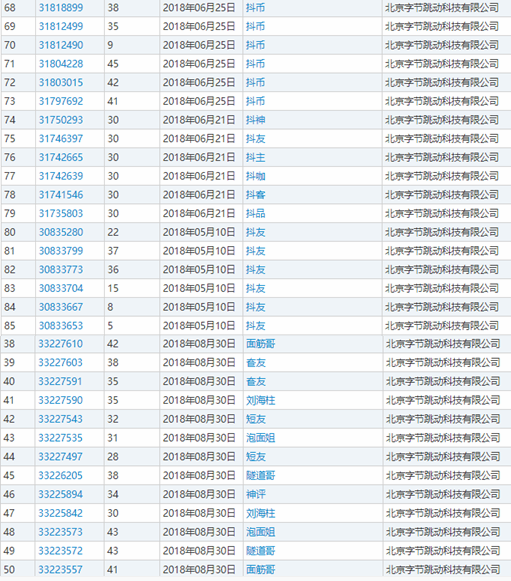Open registration number 30833653 link

coord(61,326)
